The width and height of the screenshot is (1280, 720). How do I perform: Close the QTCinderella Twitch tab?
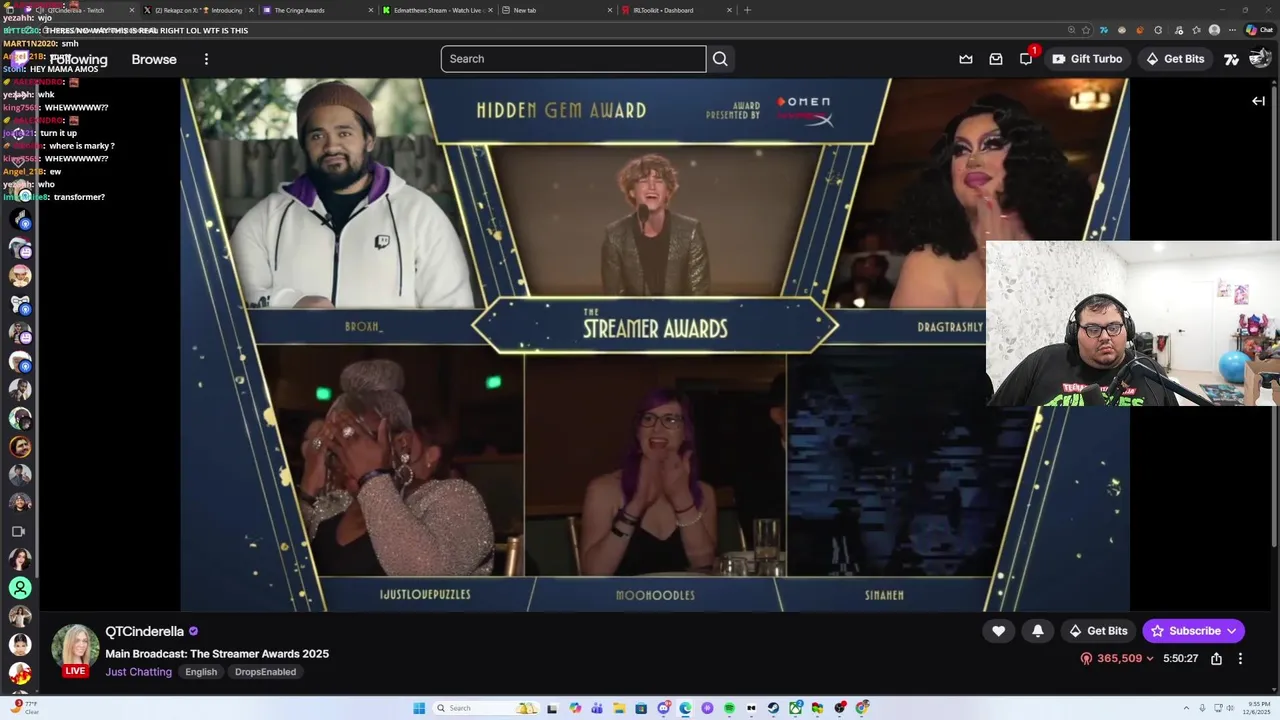[x=131, y=10]
